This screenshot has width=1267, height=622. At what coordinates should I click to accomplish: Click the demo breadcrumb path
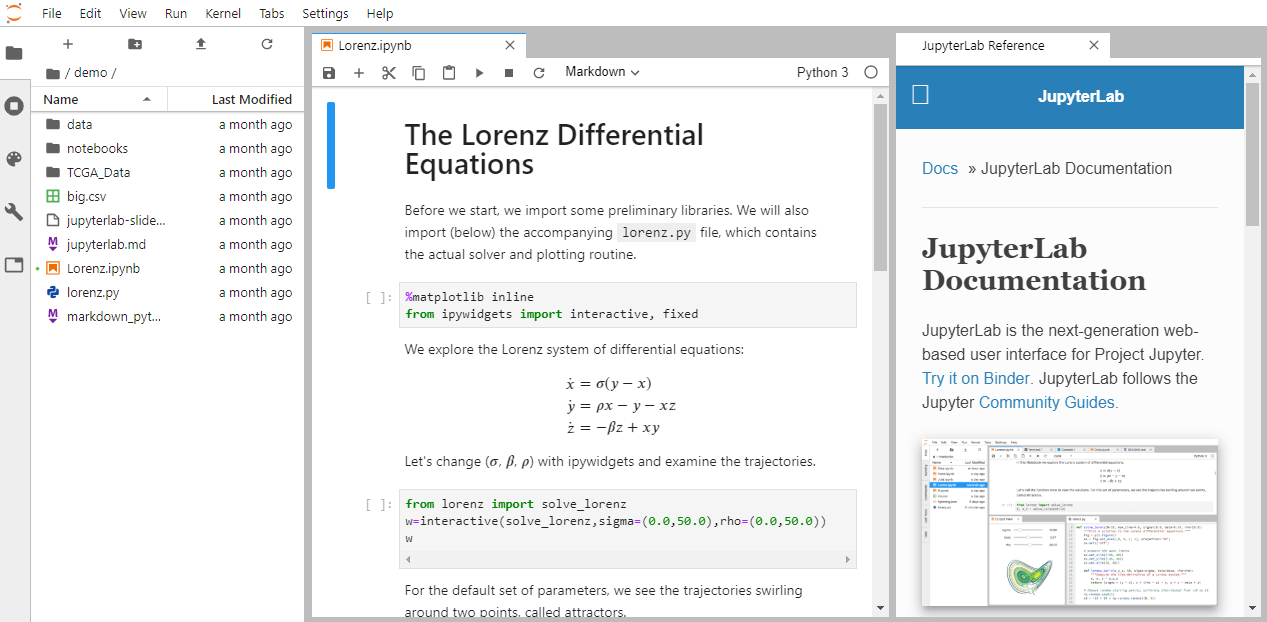point(91,73)
